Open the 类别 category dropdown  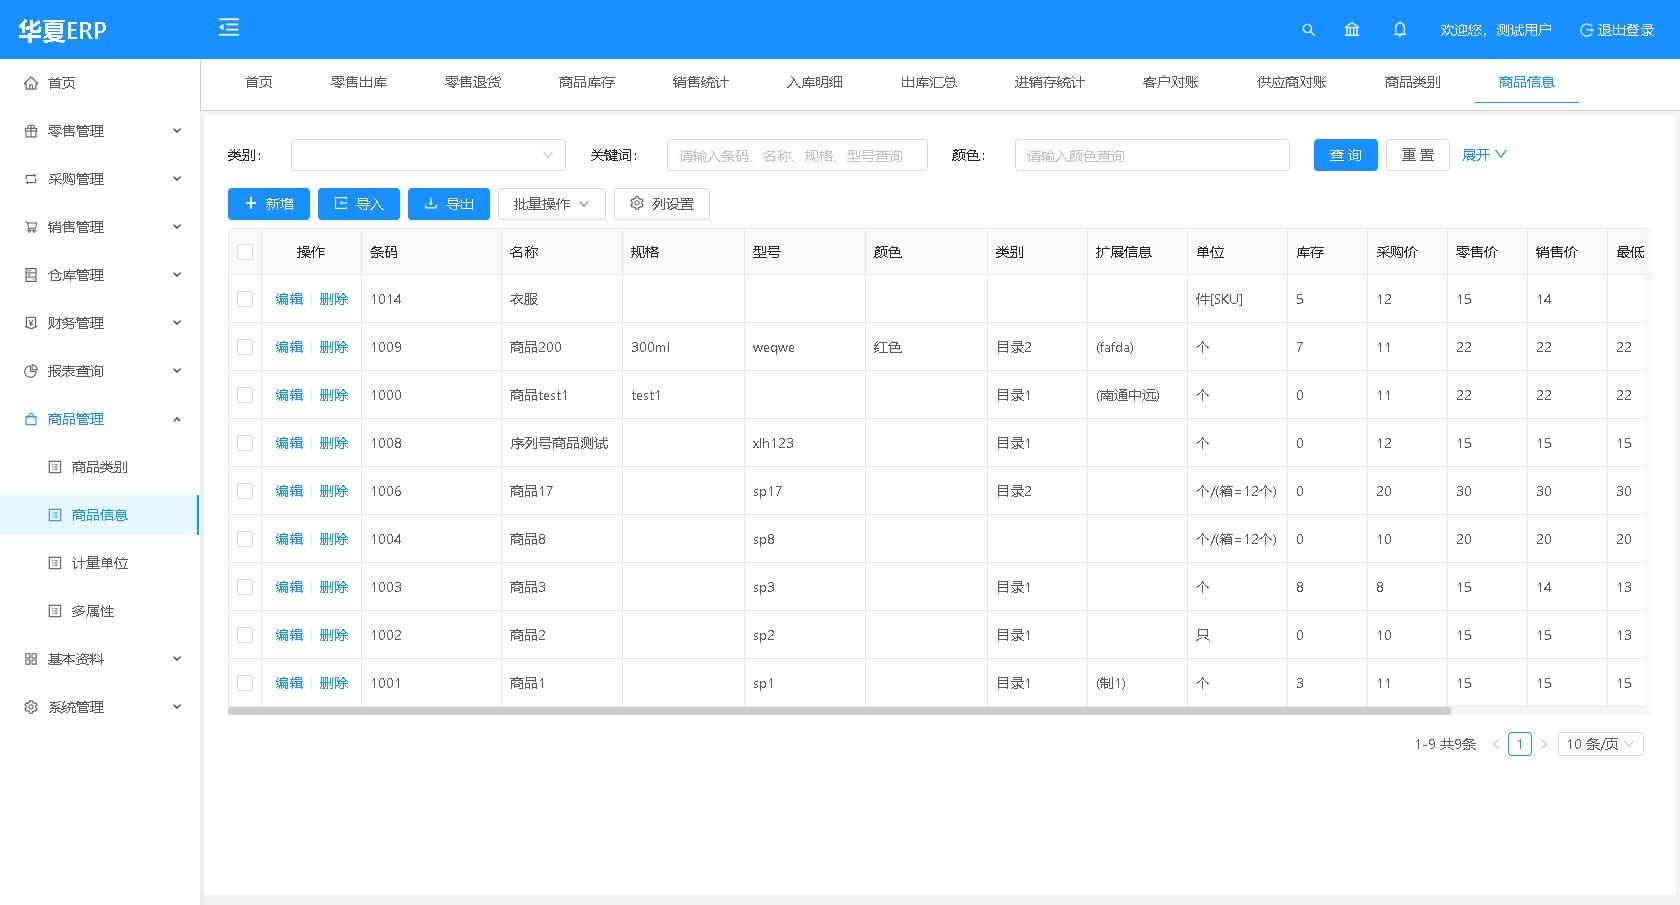tap(428, 155)
